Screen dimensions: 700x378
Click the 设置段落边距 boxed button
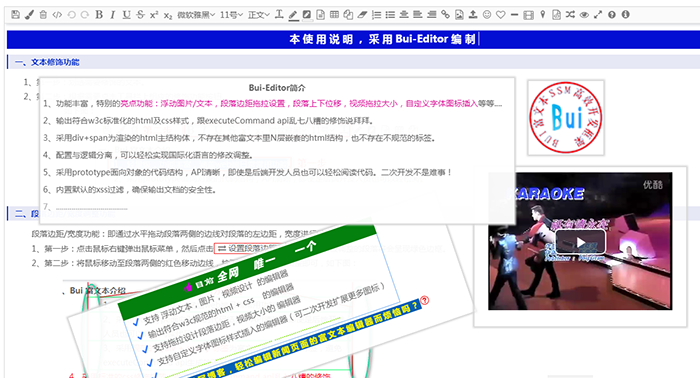coord(247,249)
